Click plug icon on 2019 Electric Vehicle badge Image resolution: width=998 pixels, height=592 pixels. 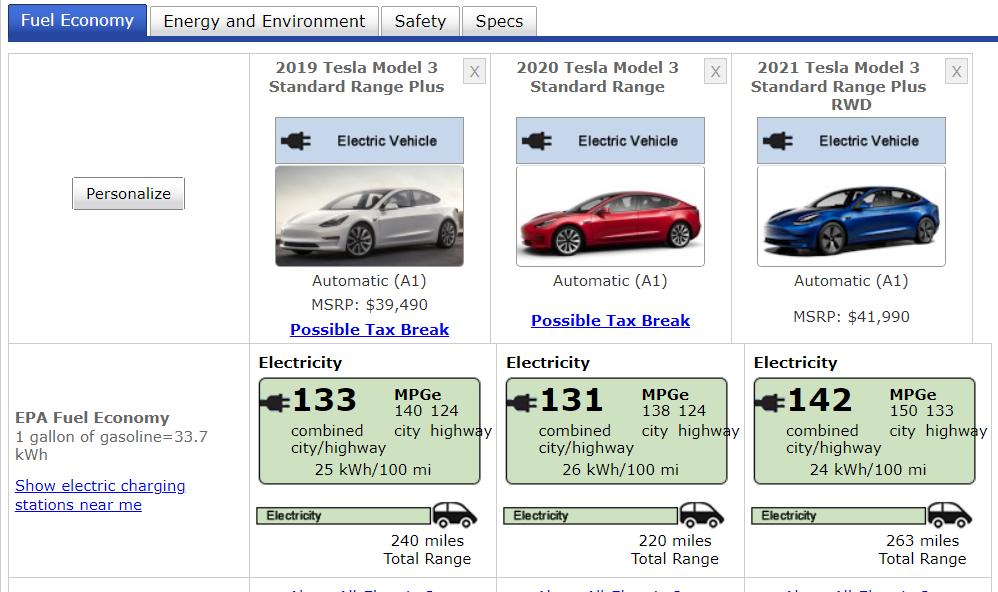[296, 141]
